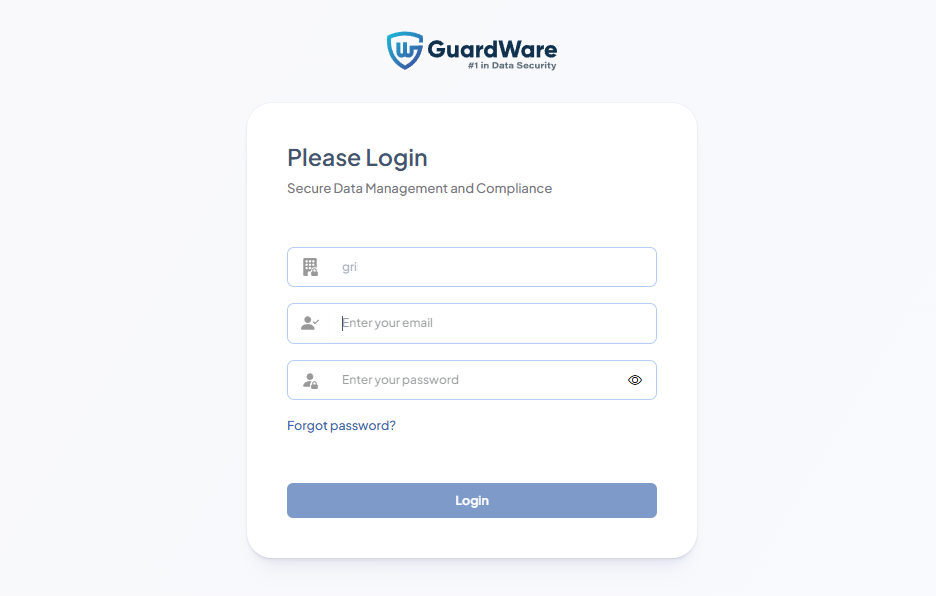The image size is (936, 596).
Task: Place cursor on the password placeholder text
Action: pyautogui.click(x=401, y=380)
